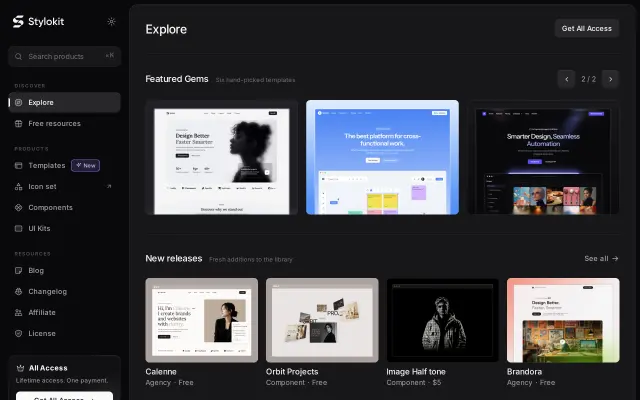Click the Get All Access button in the sidebar card
The height and width of the screenshot is (400, 640).
point(64,396)
